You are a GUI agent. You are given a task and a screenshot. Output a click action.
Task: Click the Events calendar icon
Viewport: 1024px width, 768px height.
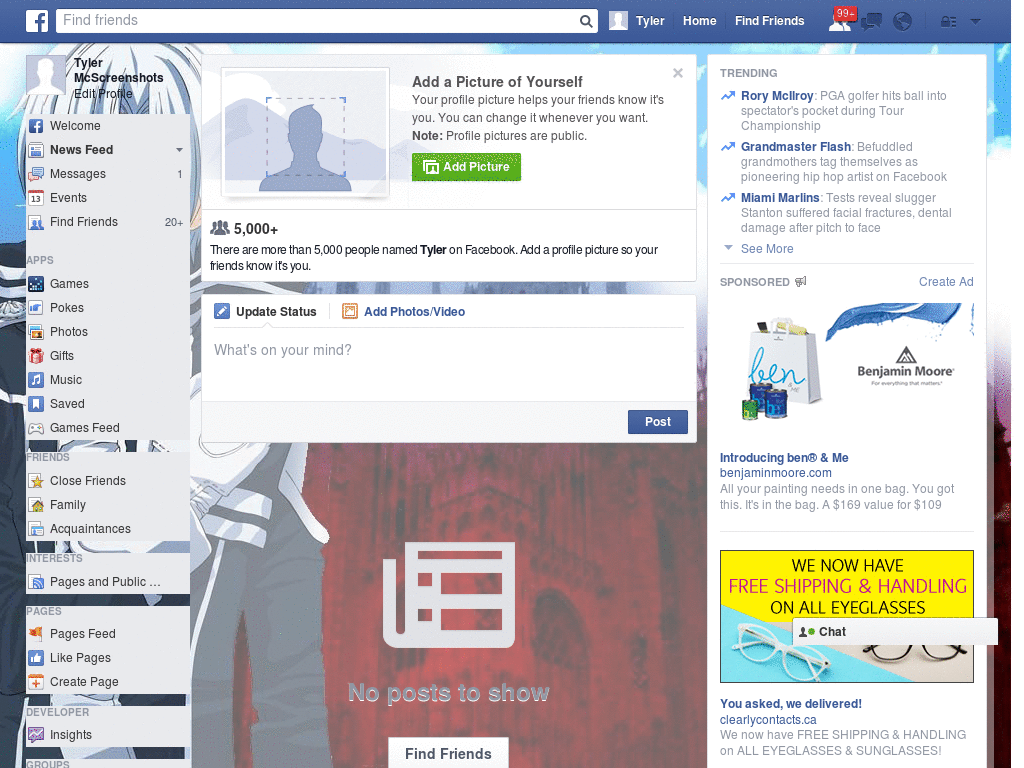pyautogui.click(x=37, y=198)
